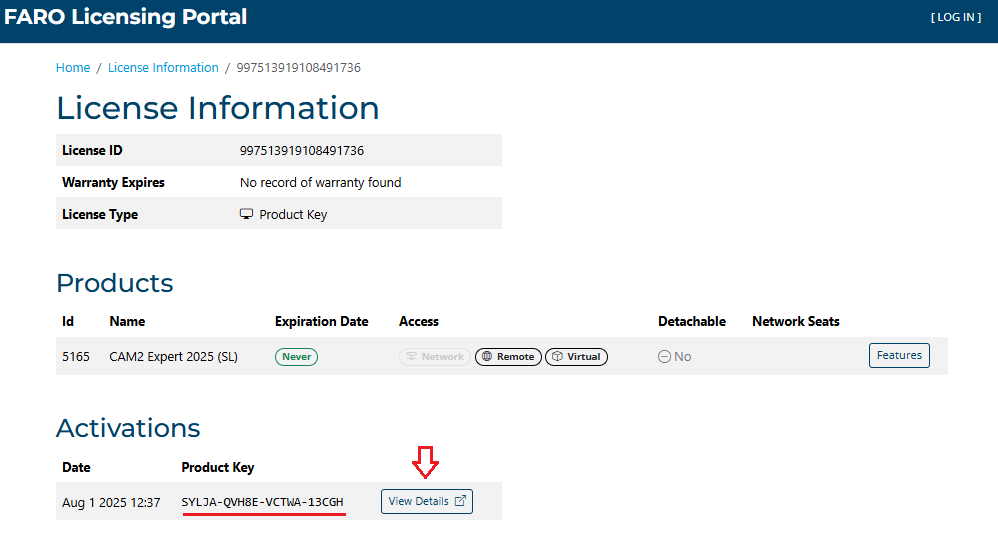The width and height of the screenshot is (998, 537).
Task: Click the monitor icon beside Product Key
Action: pos(246,214)
